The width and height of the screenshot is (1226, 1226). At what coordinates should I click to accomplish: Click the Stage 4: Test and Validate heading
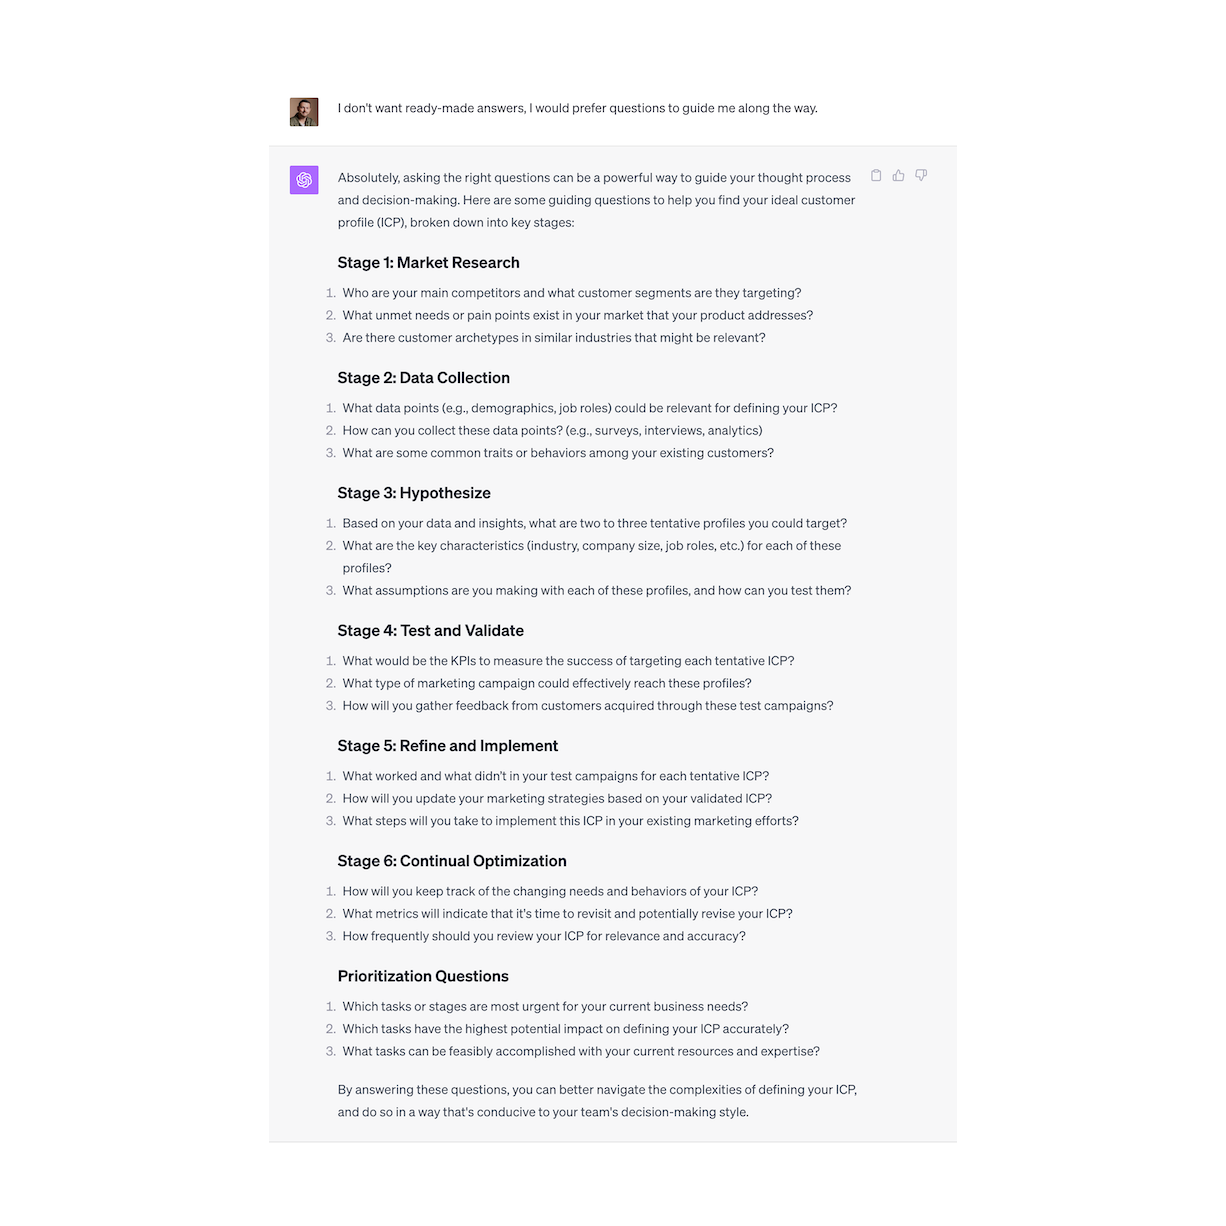coord(430,631)
